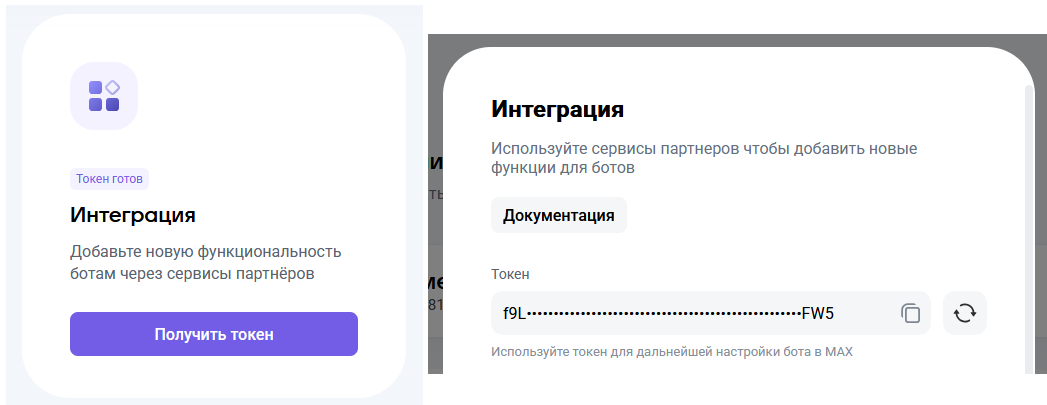Click the token prefix "f9L"
1047x405 pixels.
514,314
